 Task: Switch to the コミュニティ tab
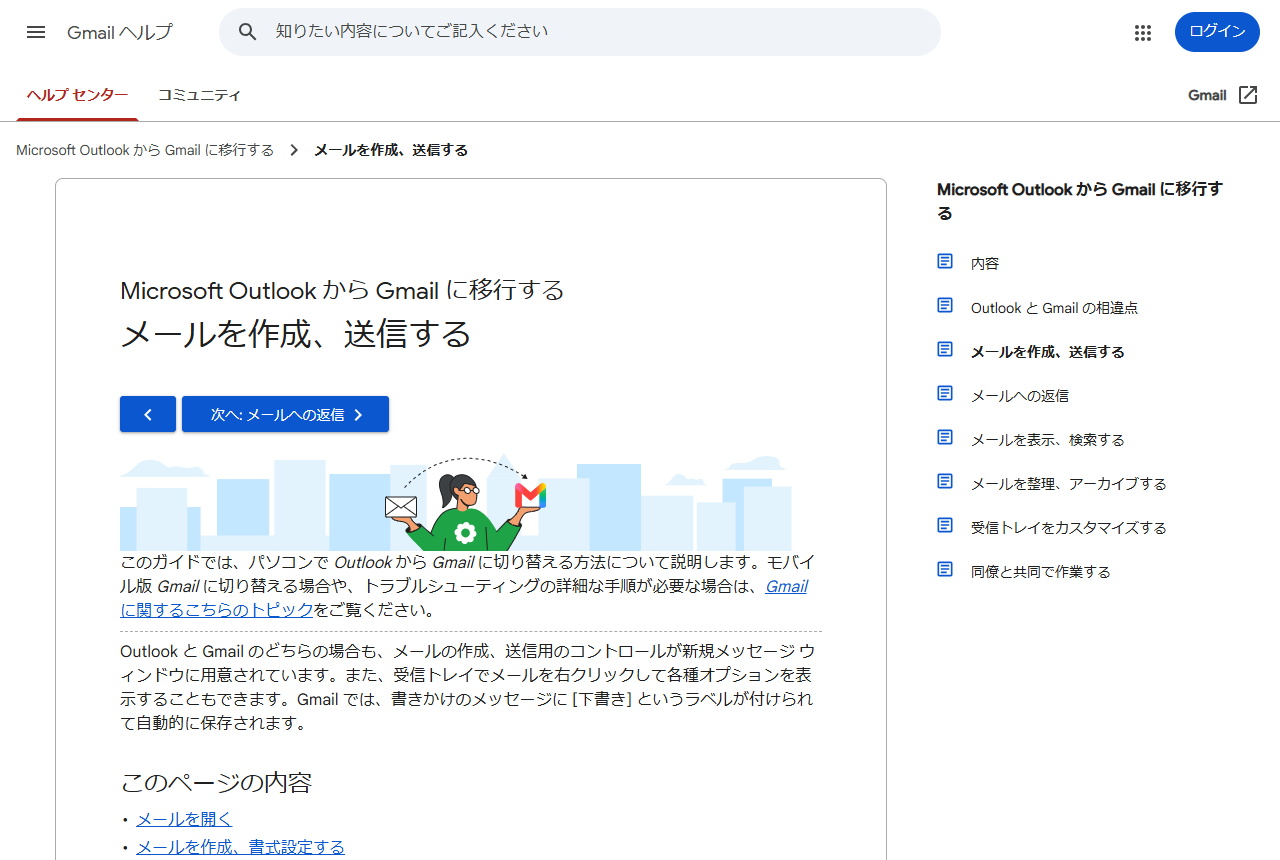[200, 95]
